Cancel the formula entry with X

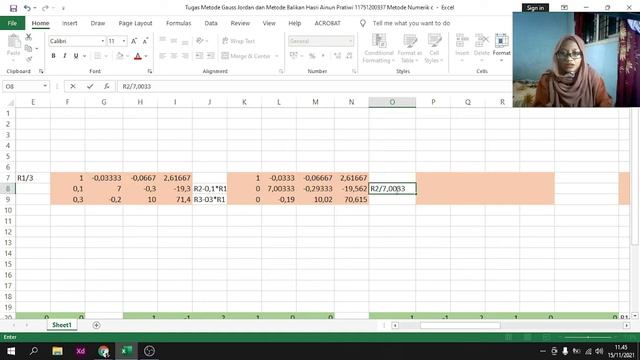73,86
